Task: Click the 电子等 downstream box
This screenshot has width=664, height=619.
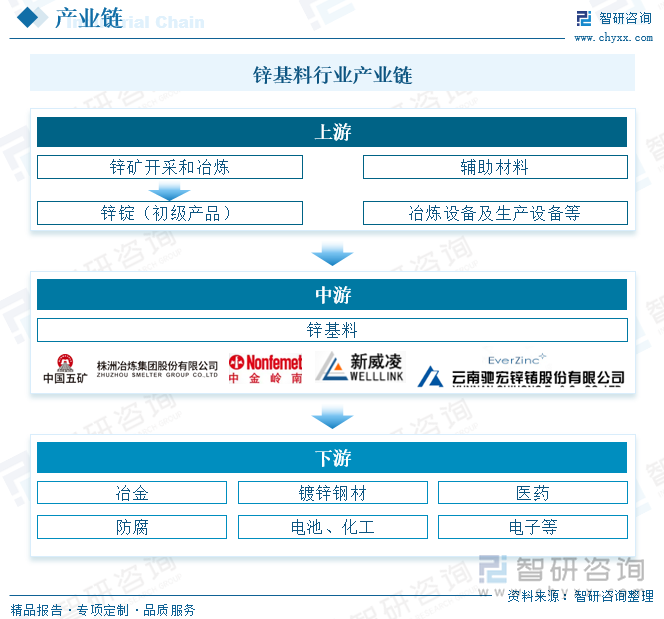Action: tap(533, 527)
